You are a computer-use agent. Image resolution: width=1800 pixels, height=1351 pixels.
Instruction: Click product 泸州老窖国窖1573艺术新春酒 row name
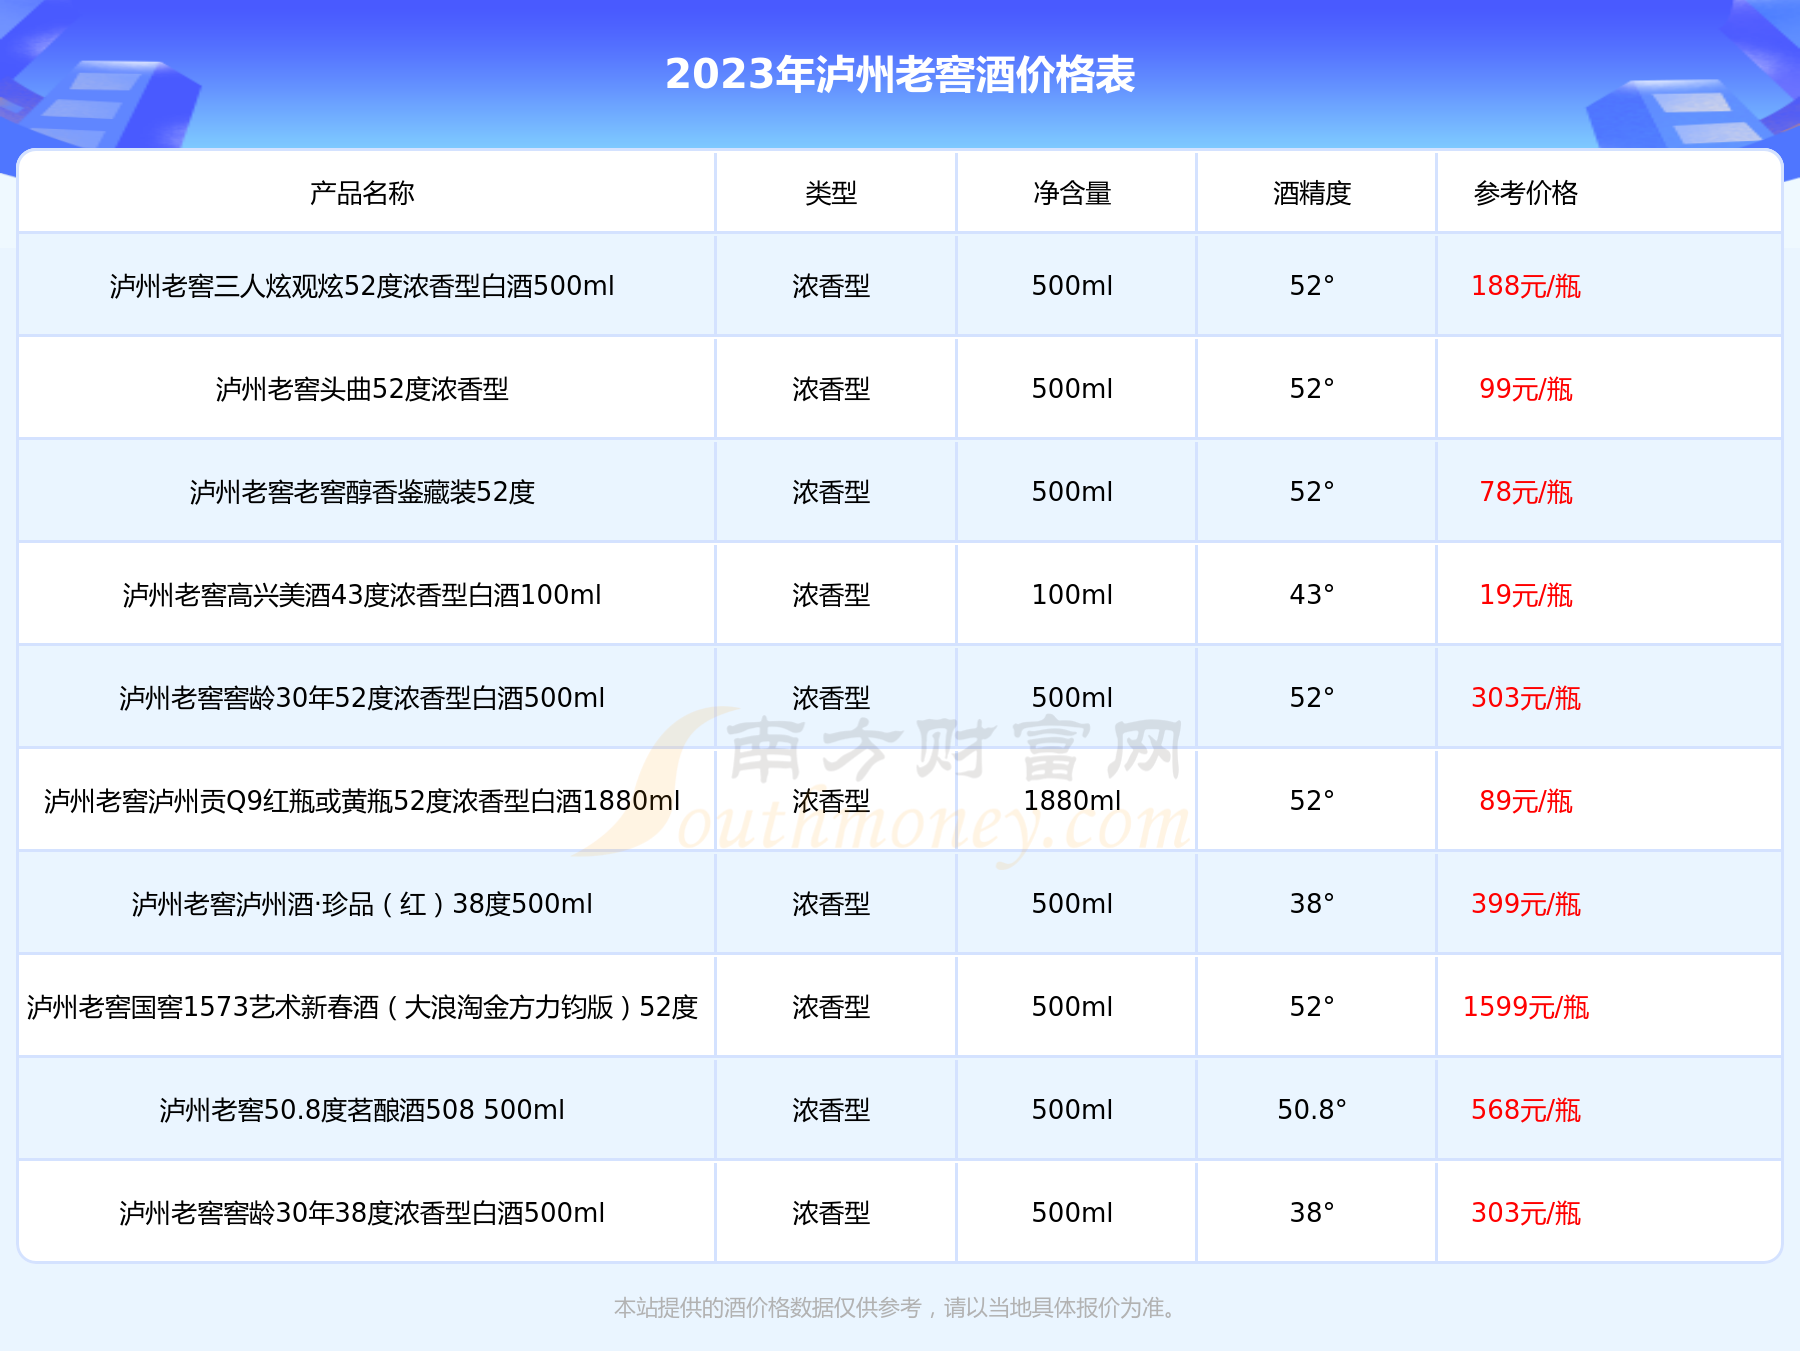362,1007
